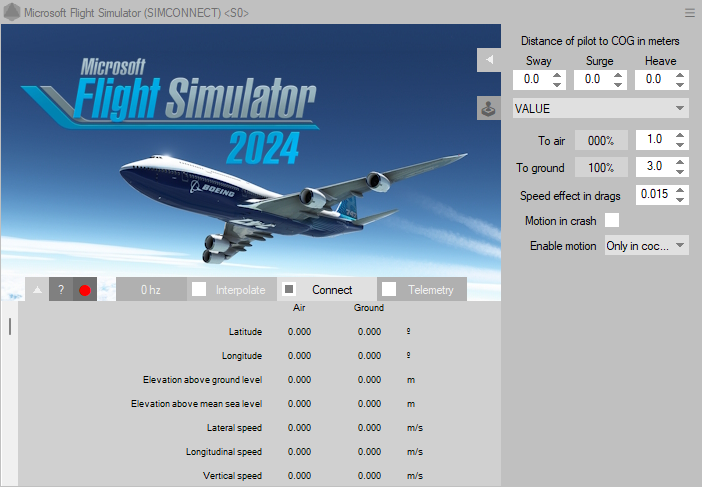Increase the Surge value
702x487 pixels.
pos(618,75)
